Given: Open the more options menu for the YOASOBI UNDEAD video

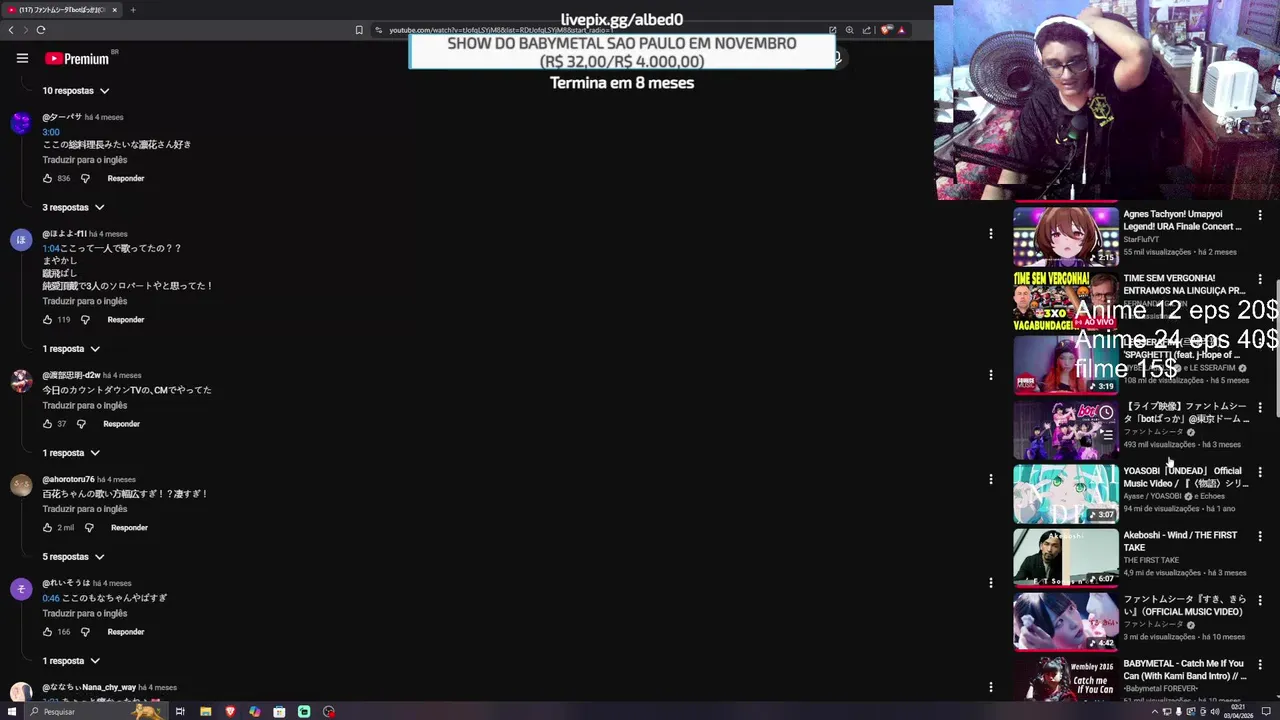Looking at the screenshot, I should point(1260,472).
